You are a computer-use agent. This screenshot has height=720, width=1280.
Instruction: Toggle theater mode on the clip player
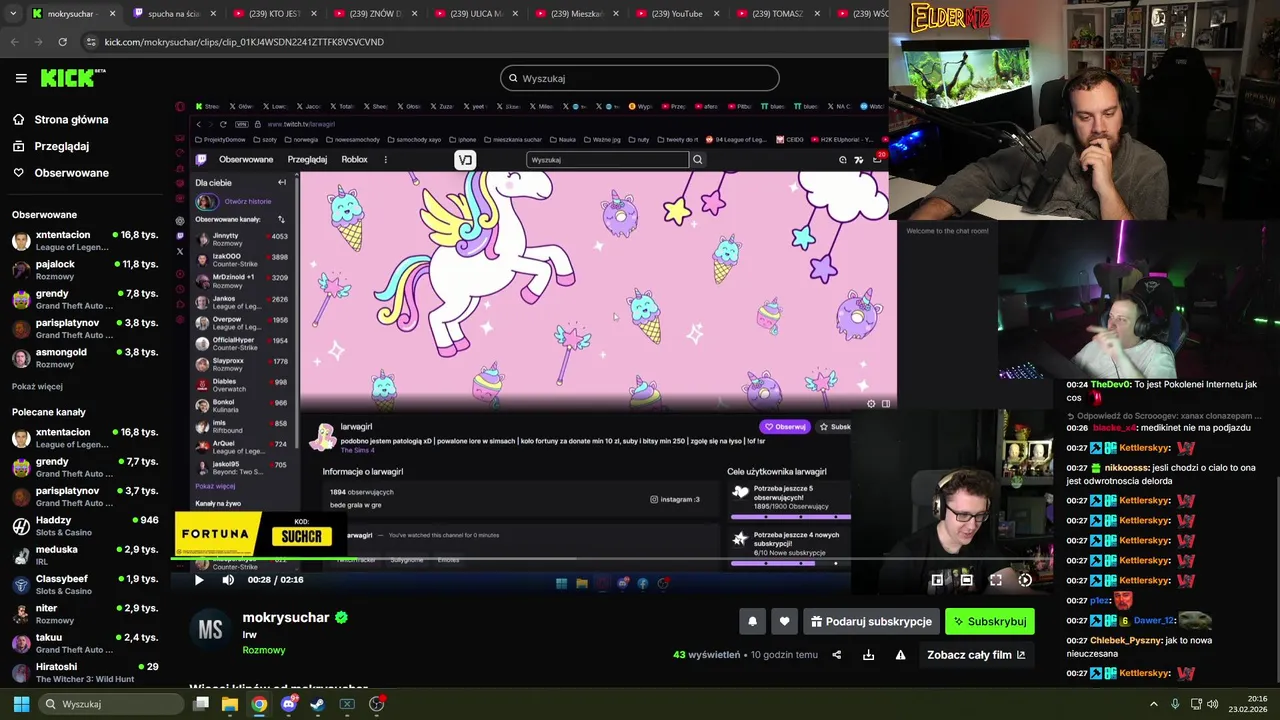point(967,580)
